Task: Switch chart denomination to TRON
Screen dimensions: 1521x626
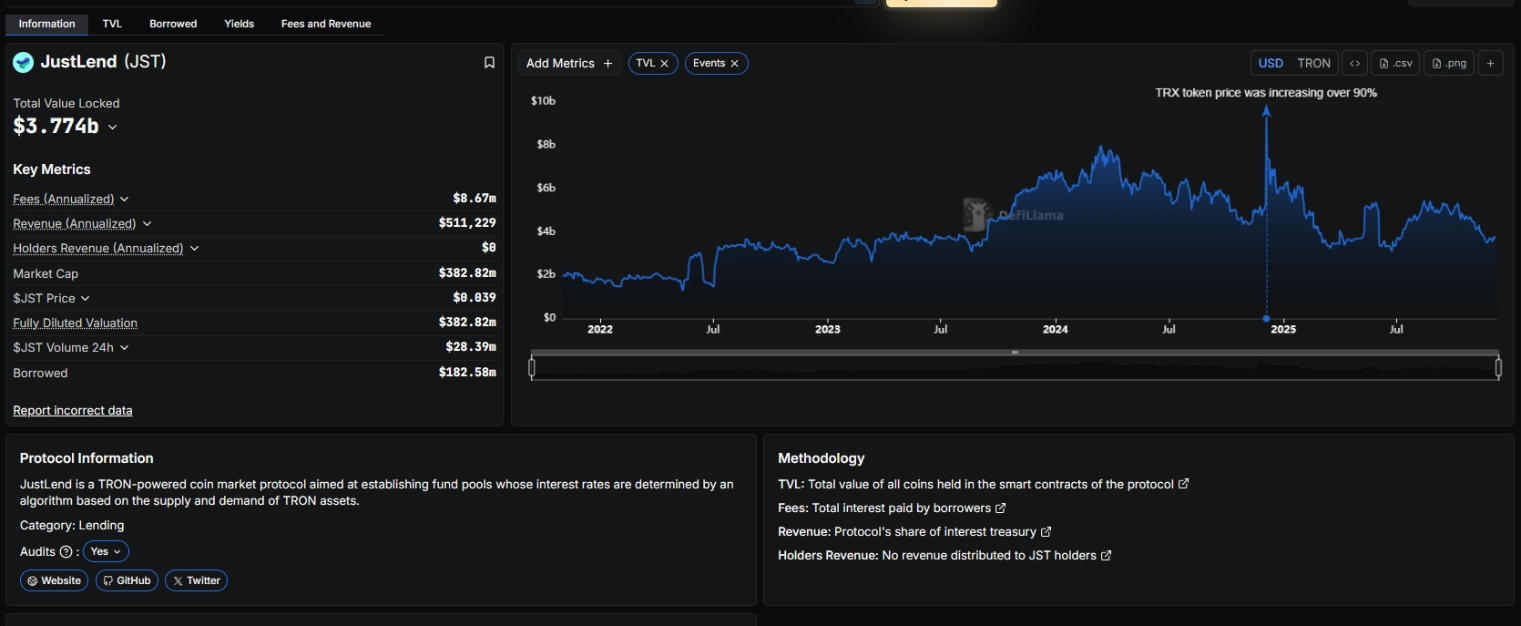Action: pos(1313,63)
